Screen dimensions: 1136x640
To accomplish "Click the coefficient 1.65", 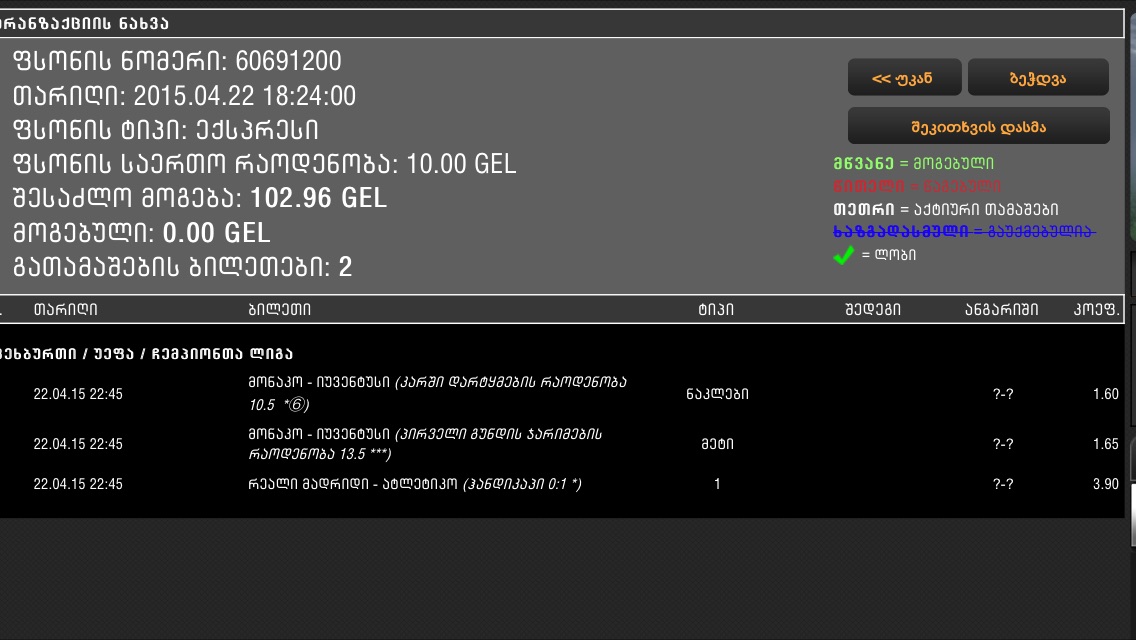I will coord(1106,444).
